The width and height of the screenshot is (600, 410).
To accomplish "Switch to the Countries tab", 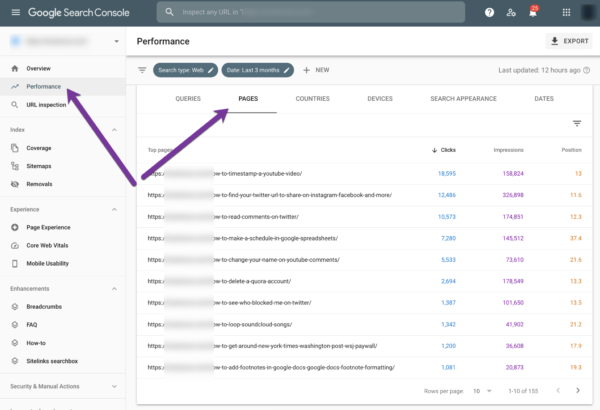I will 313,99.
